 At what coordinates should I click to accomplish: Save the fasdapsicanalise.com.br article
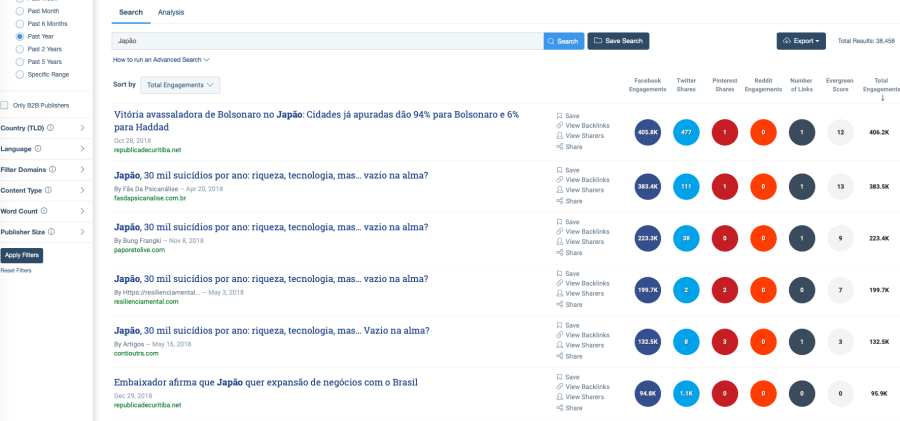coord(568,170)
